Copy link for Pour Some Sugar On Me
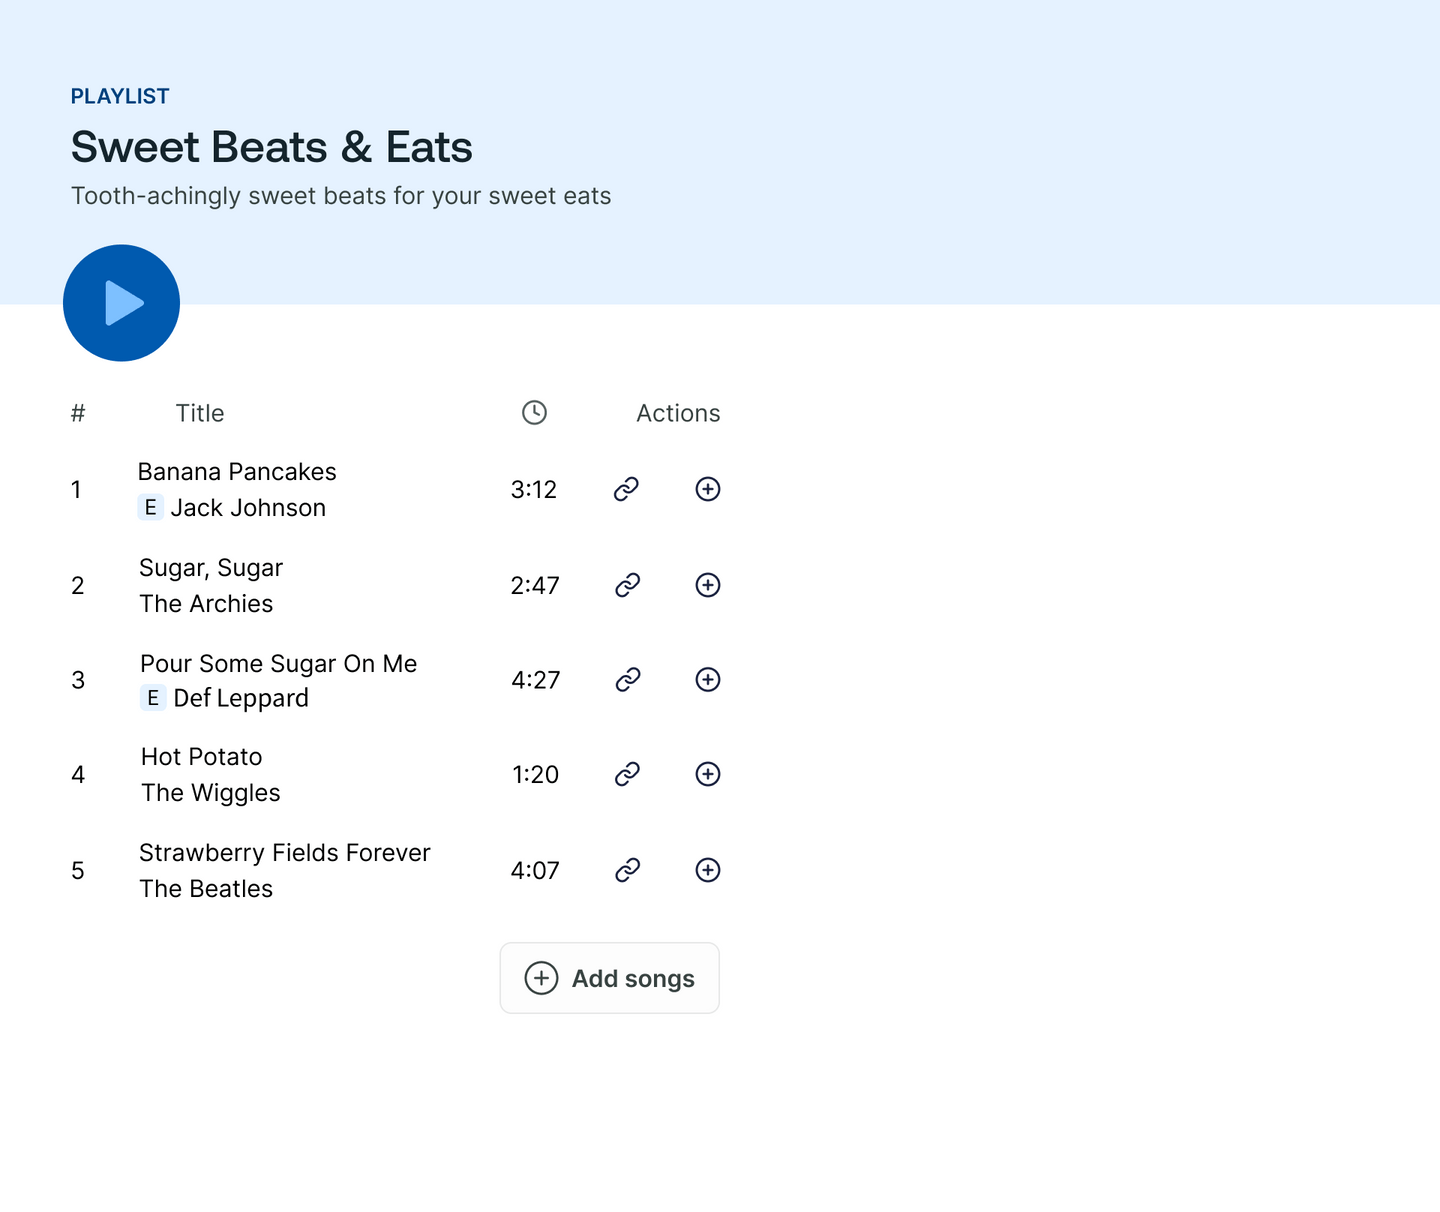 pyautogui.click(x=627, y=680)
